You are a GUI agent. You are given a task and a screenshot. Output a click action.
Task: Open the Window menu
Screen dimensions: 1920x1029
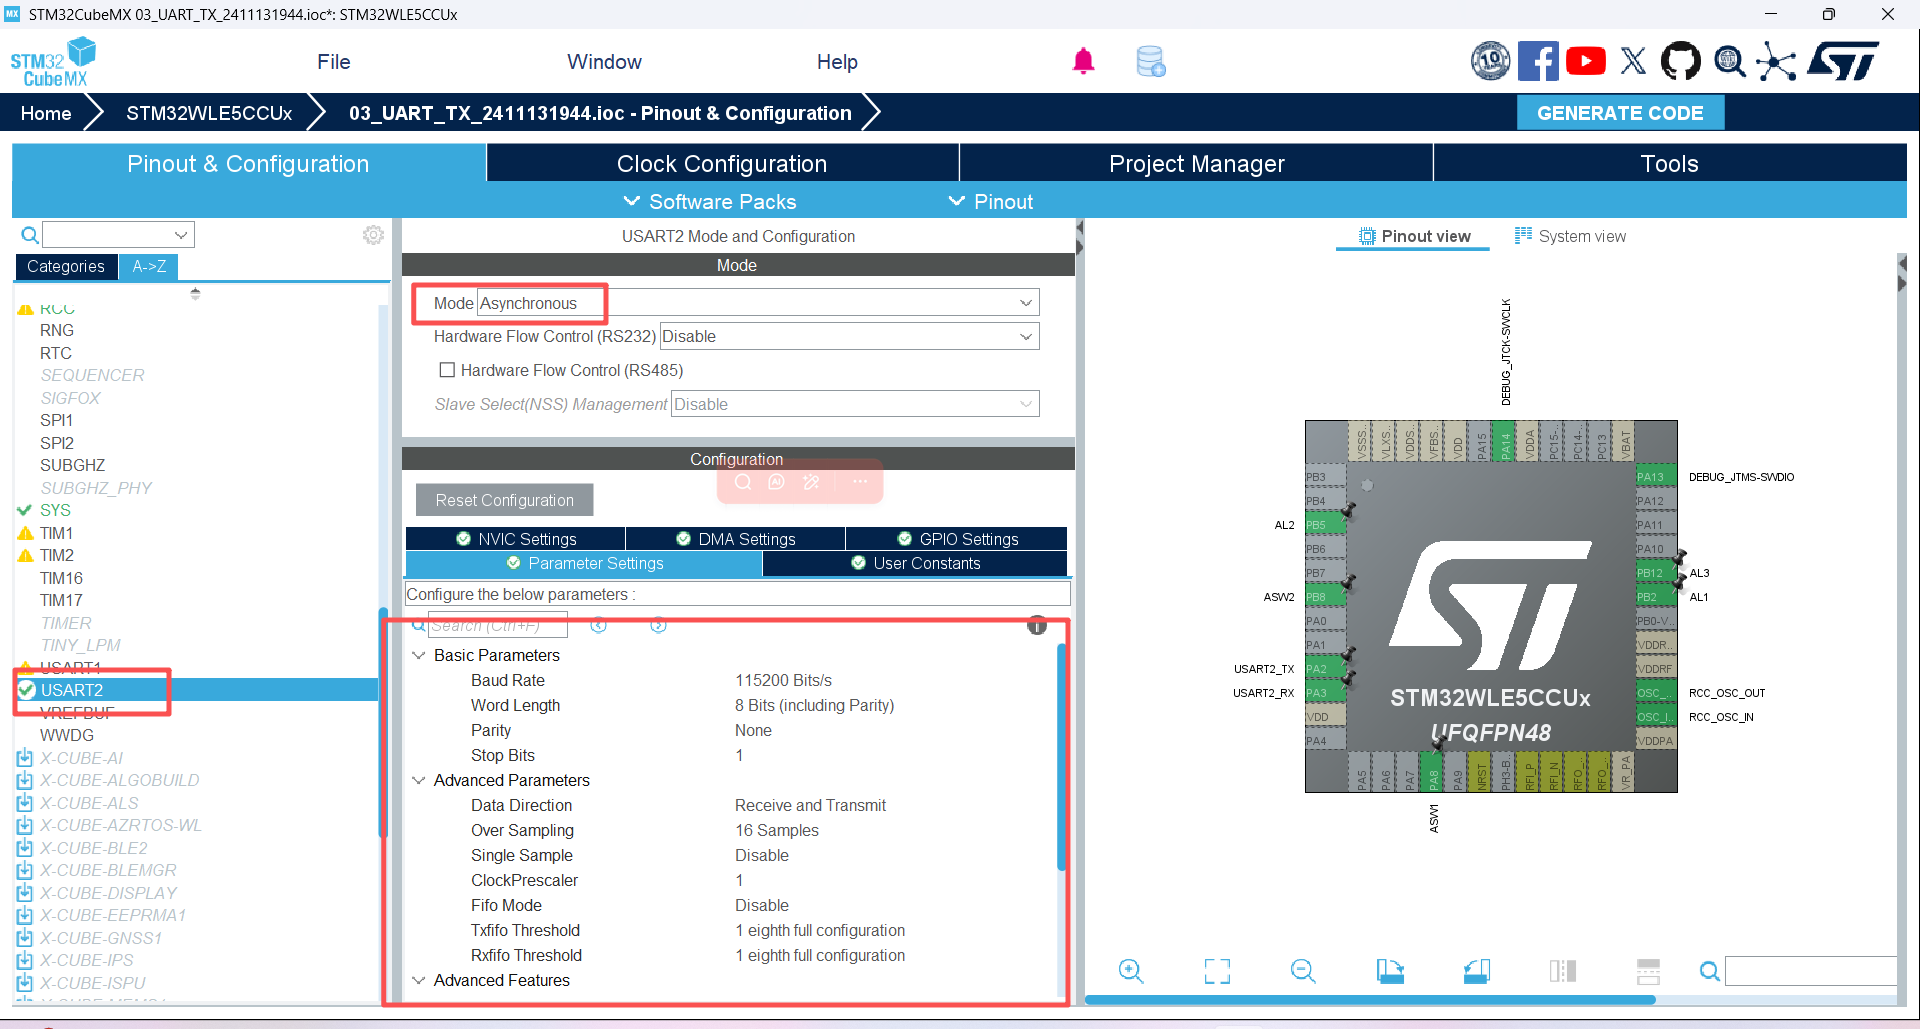[x=604, y=62]
